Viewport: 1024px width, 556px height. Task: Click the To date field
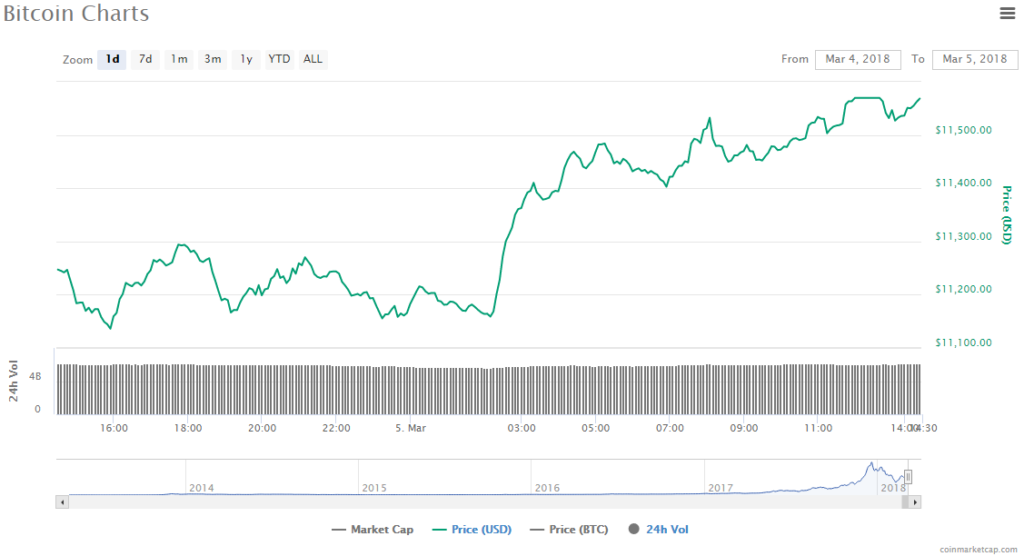tap(975, 59)
